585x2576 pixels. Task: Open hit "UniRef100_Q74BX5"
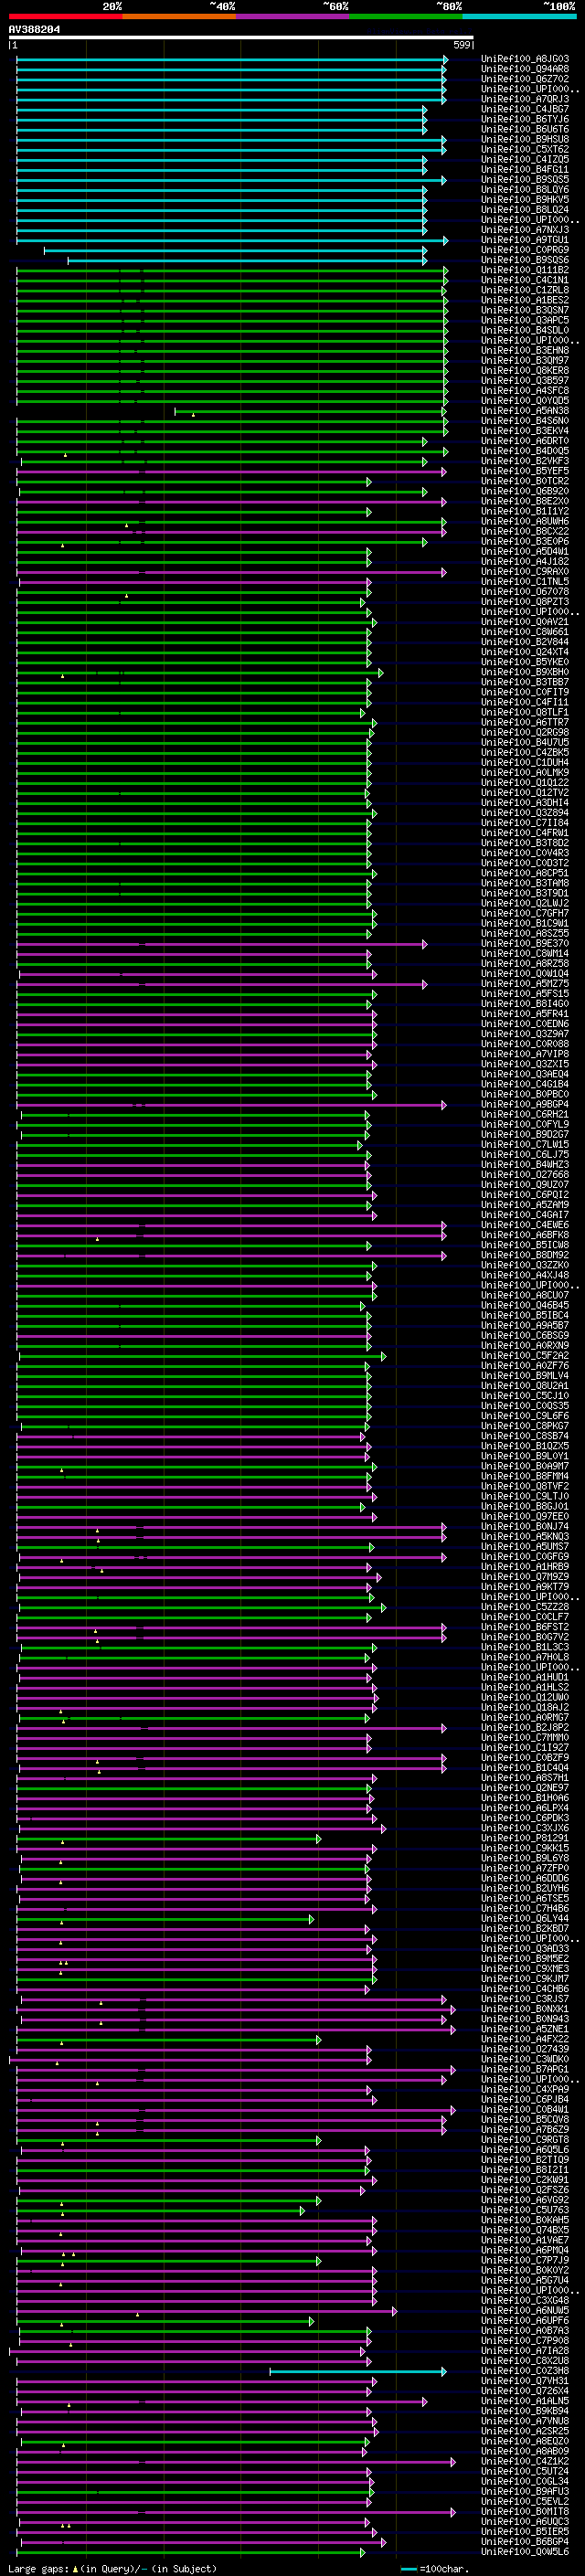(x=525, y=2230)
